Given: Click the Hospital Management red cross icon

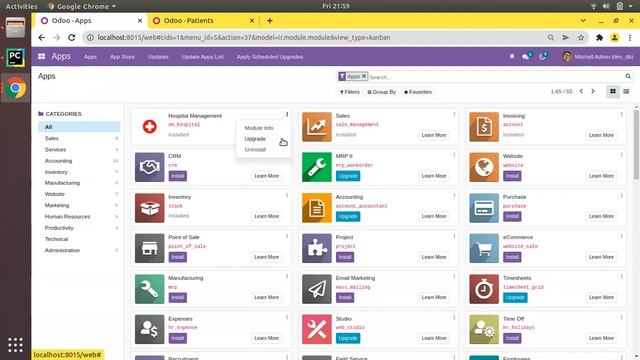Looking at the screenshot, I should (x=149, y=127).
